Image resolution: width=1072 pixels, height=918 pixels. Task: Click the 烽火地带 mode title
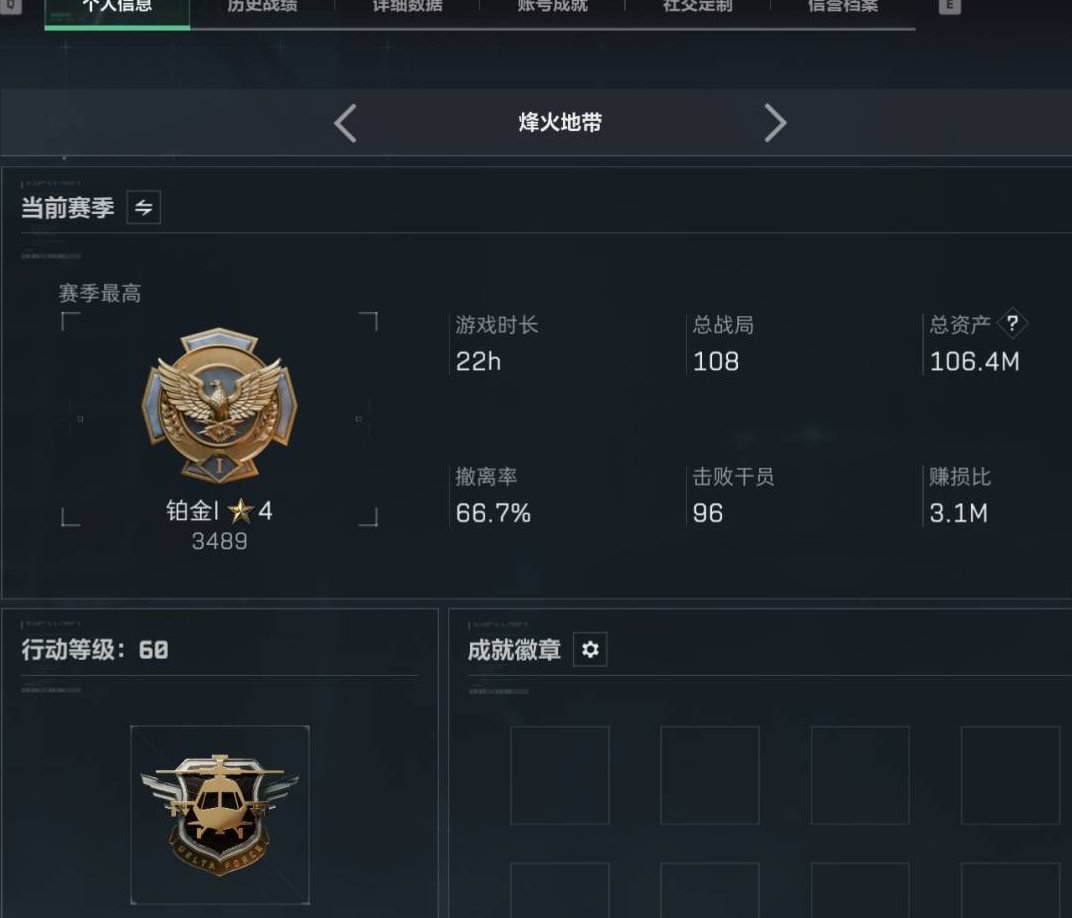[560, 123]
